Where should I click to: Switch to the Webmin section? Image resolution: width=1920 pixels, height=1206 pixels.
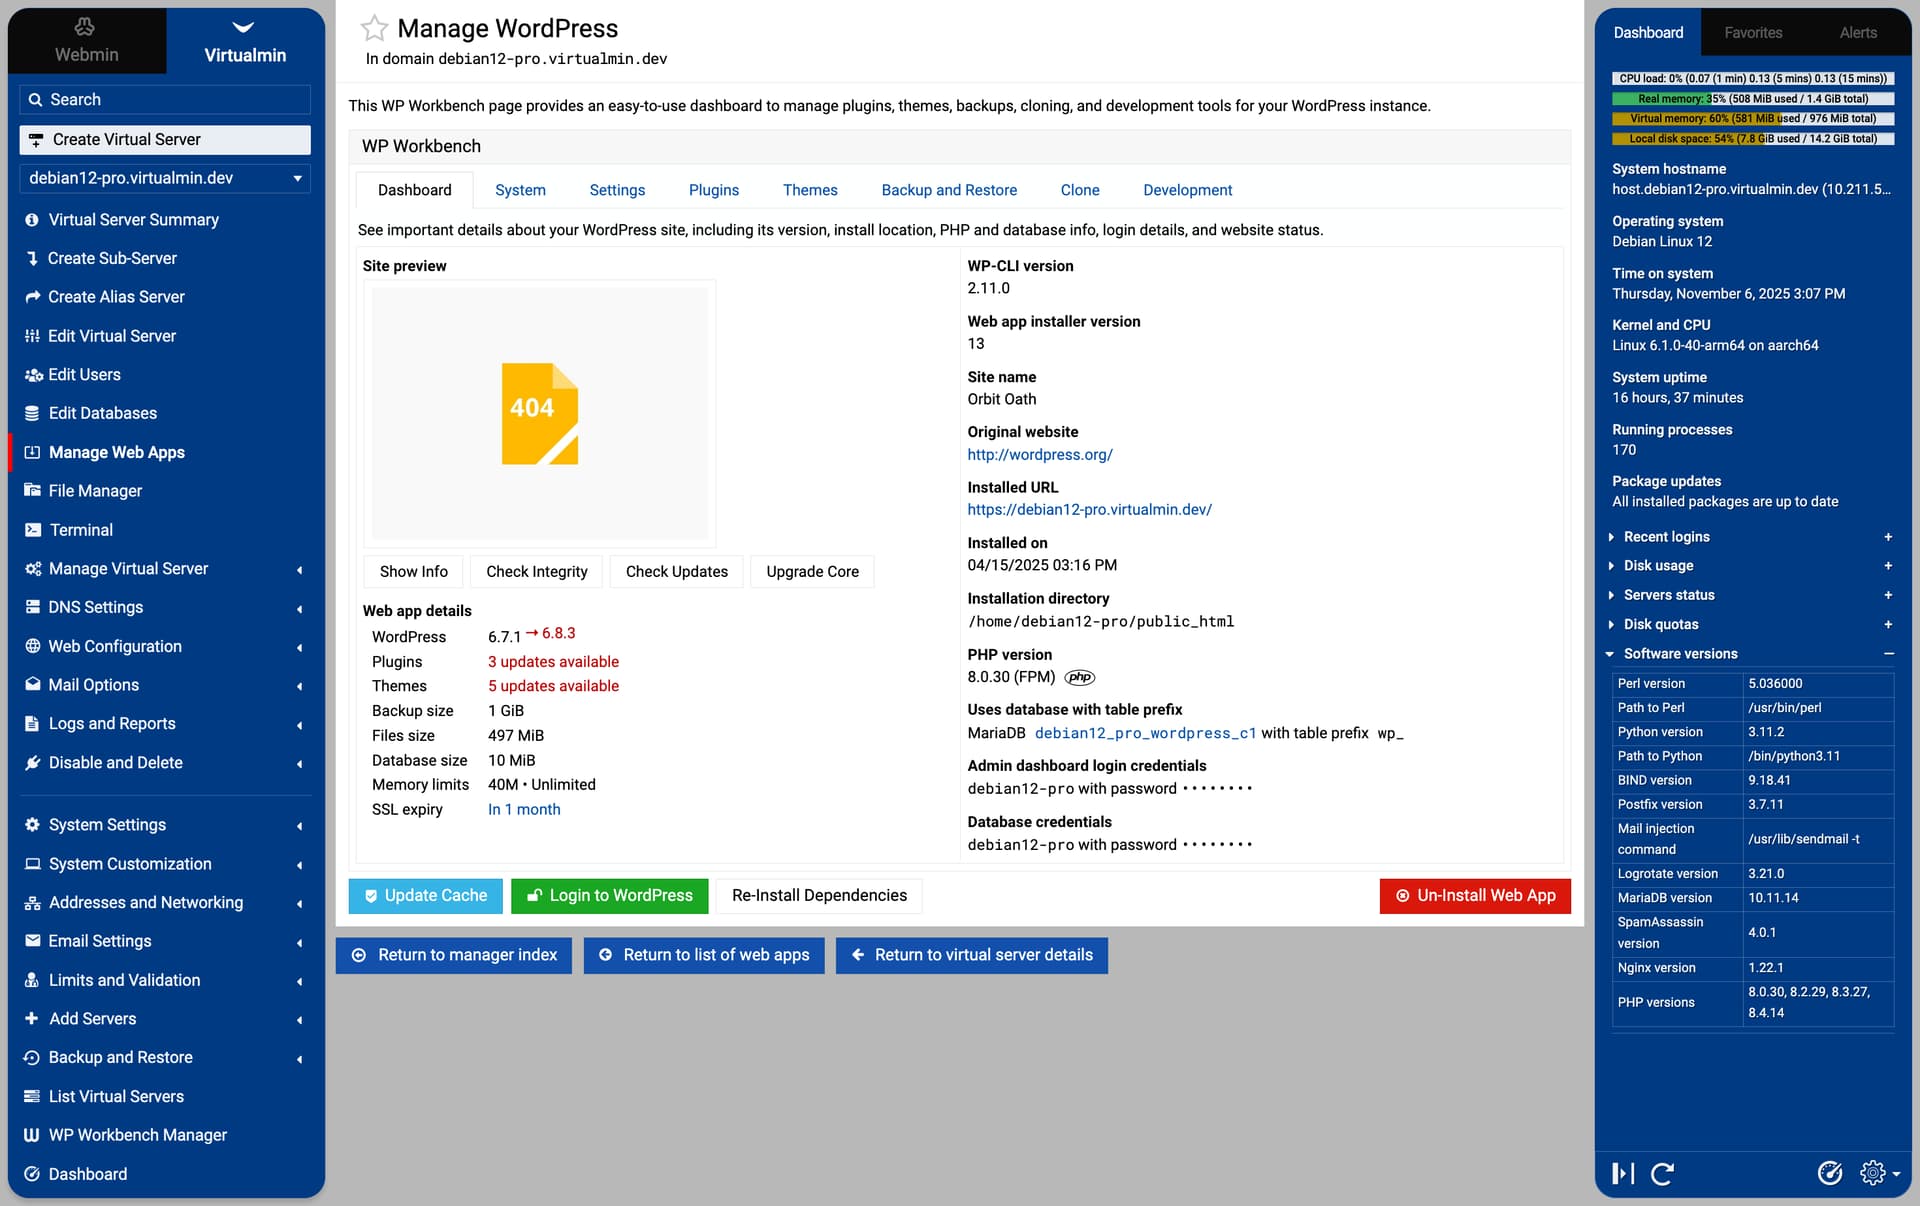[86, 42]
